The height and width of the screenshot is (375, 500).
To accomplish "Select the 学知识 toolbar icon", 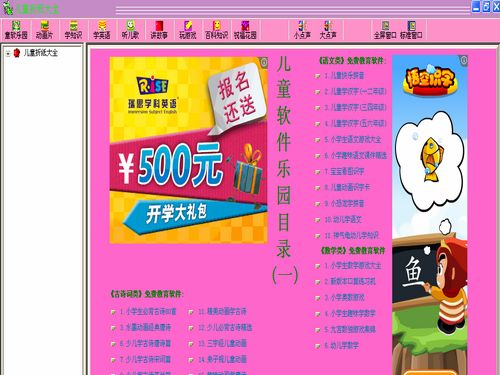I will pyautogui.click(x=73, y=30).
